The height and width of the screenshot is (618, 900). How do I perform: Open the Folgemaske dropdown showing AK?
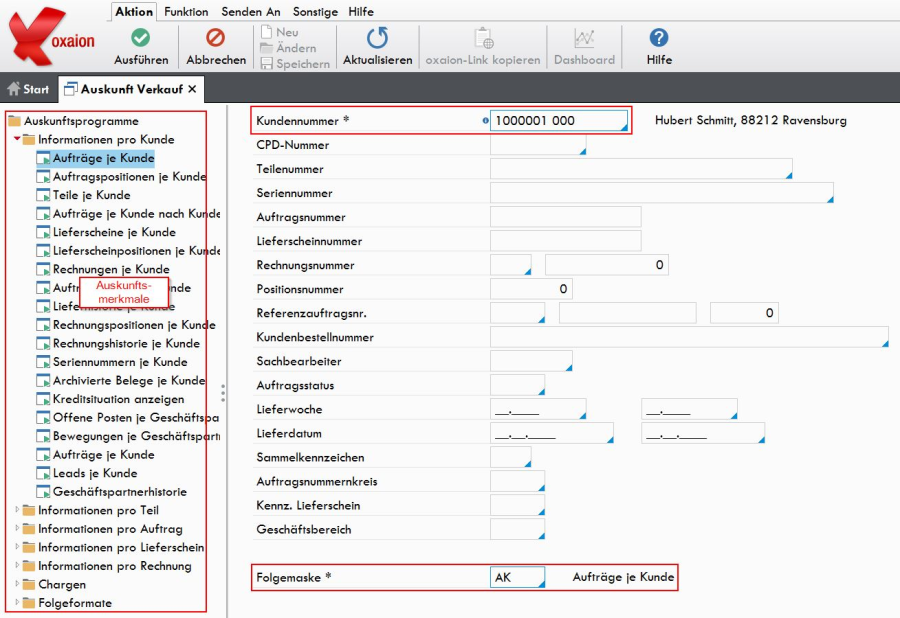click(x=541, y=584)
